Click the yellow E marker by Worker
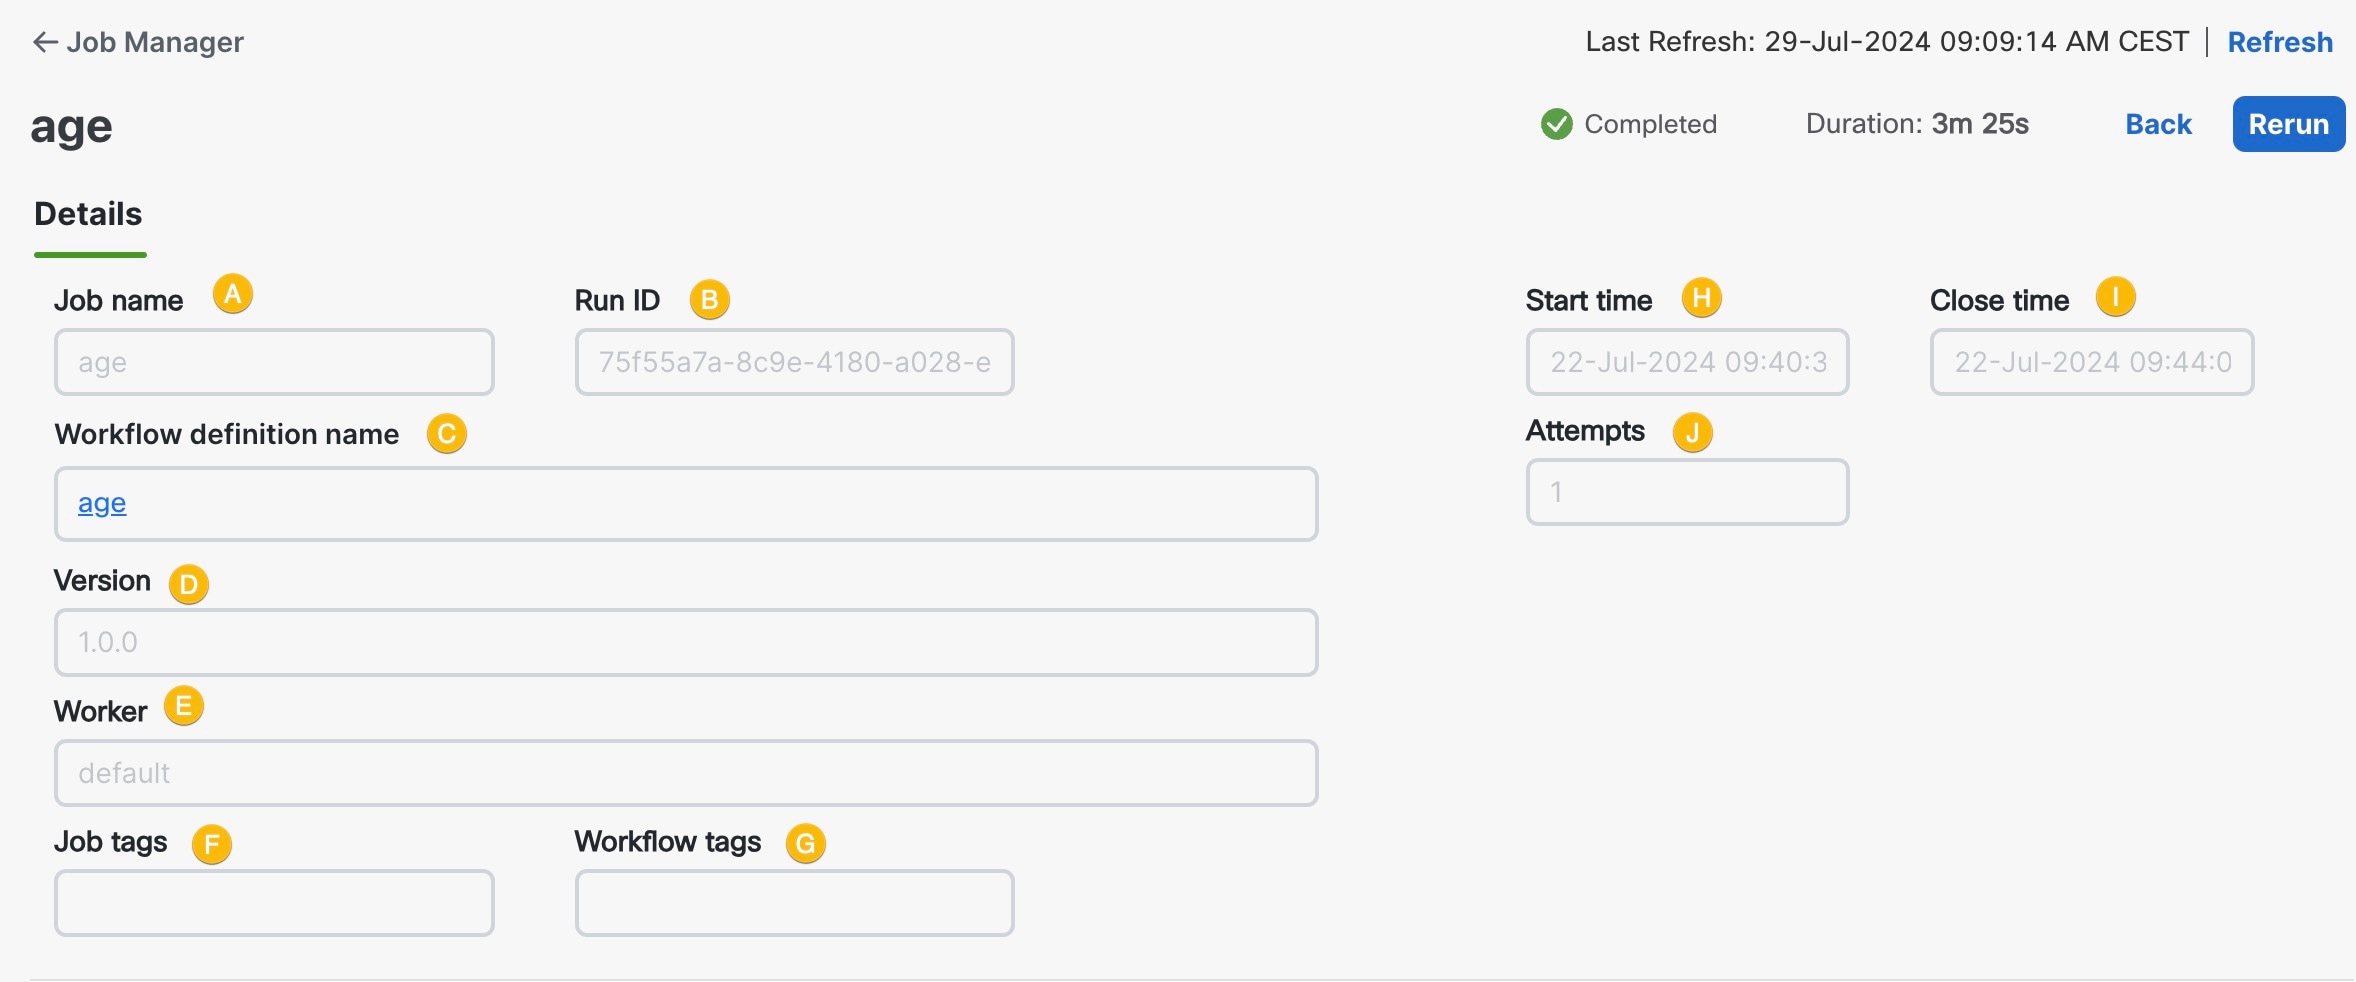The image size is (2356, 982). pos(184,706)
